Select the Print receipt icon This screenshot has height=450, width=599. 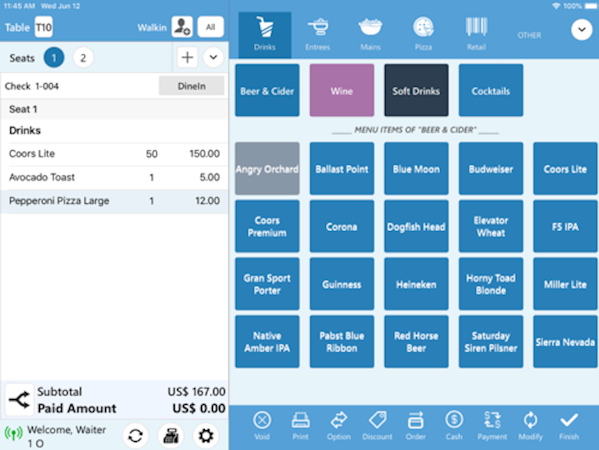(301, 421)
